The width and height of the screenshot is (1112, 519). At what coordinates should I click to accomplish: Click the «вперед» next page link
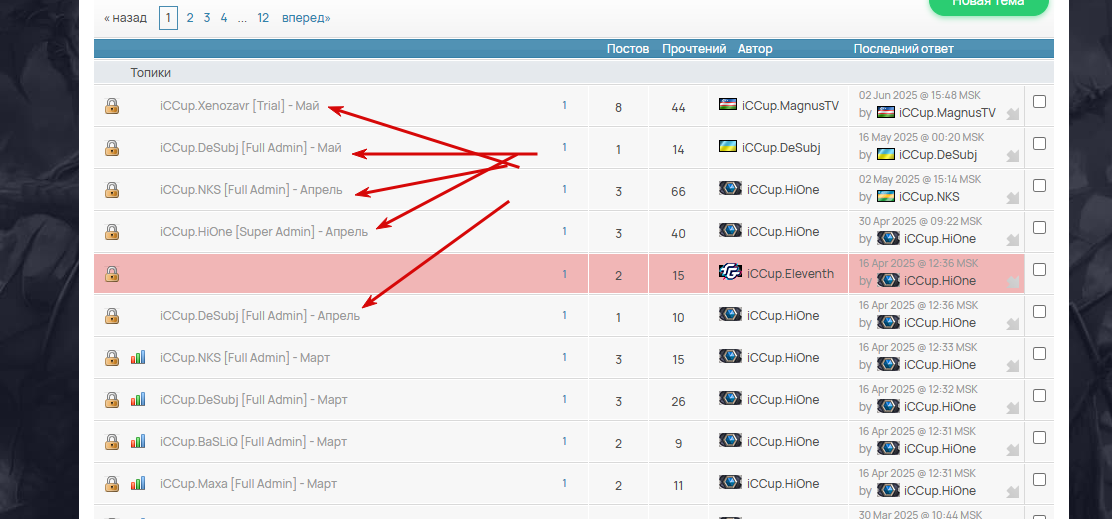click(306, 18)
